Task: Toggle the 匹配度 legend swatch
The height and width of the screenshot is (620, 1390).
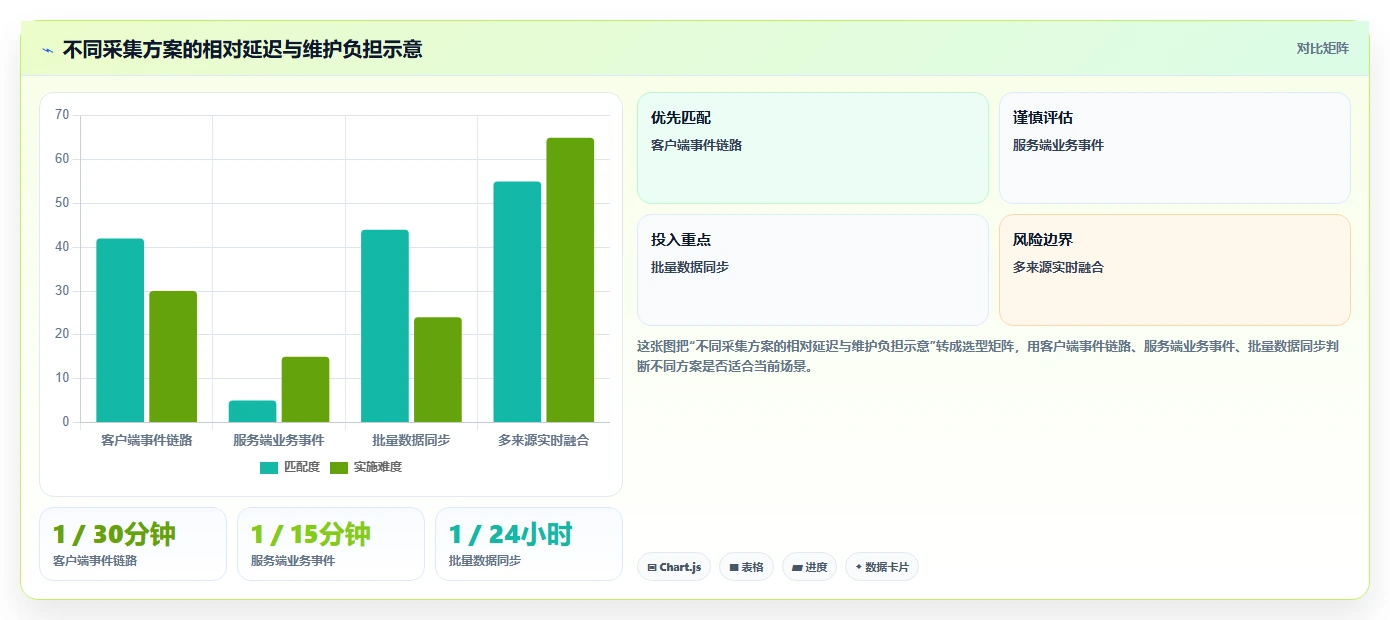Action: click(x=269, y=467)
